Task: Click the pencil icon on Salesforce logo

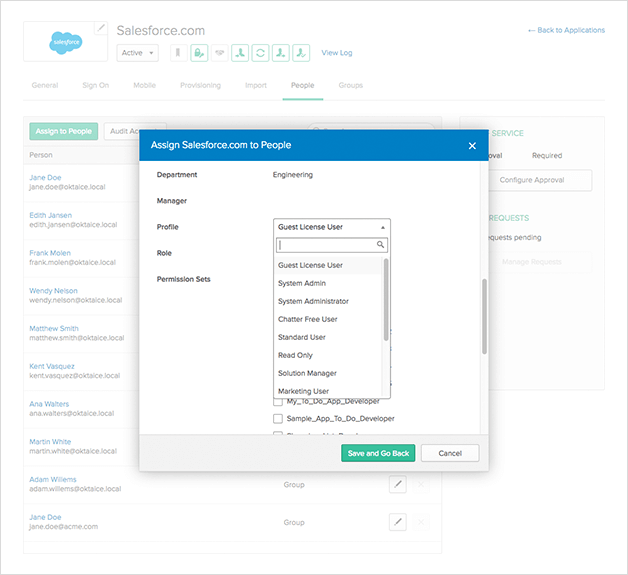Action: click(101, 28)
